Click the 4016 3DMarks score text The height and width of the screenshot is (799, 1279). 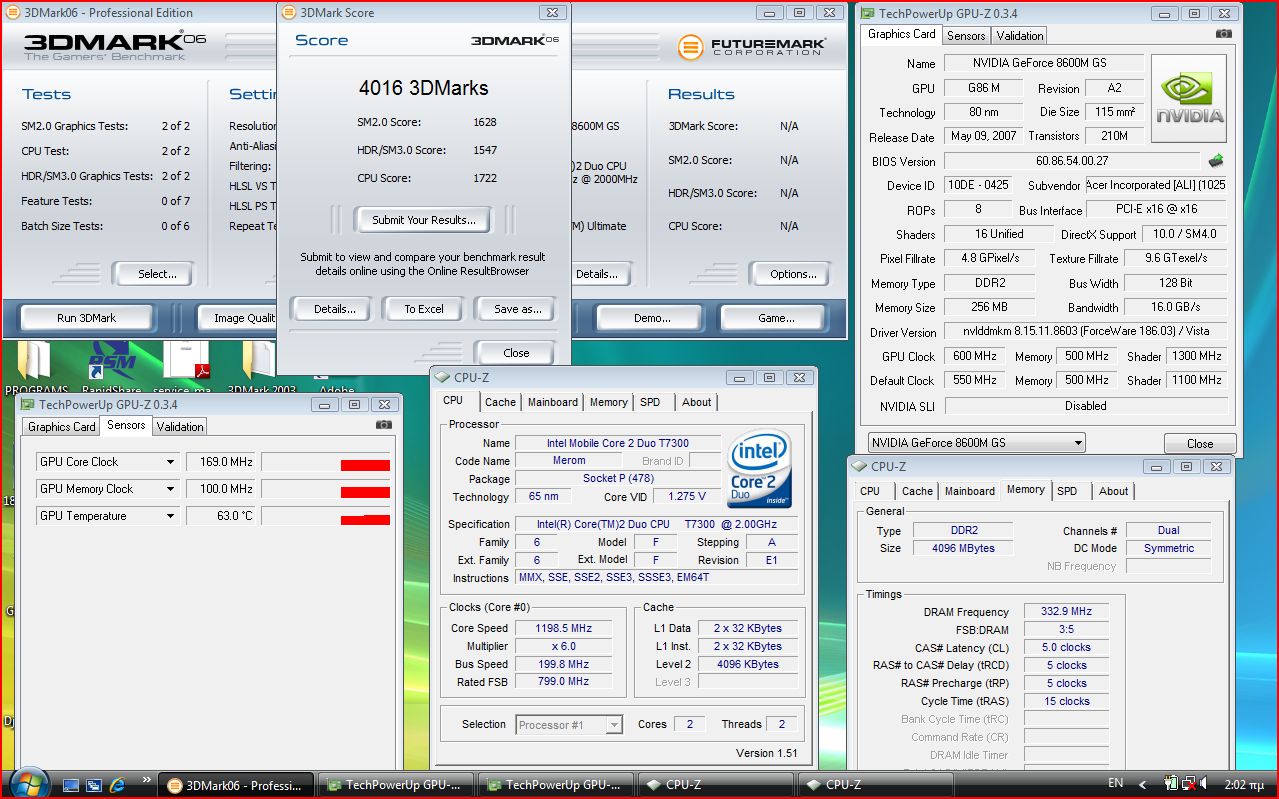(x=424, y=88)
